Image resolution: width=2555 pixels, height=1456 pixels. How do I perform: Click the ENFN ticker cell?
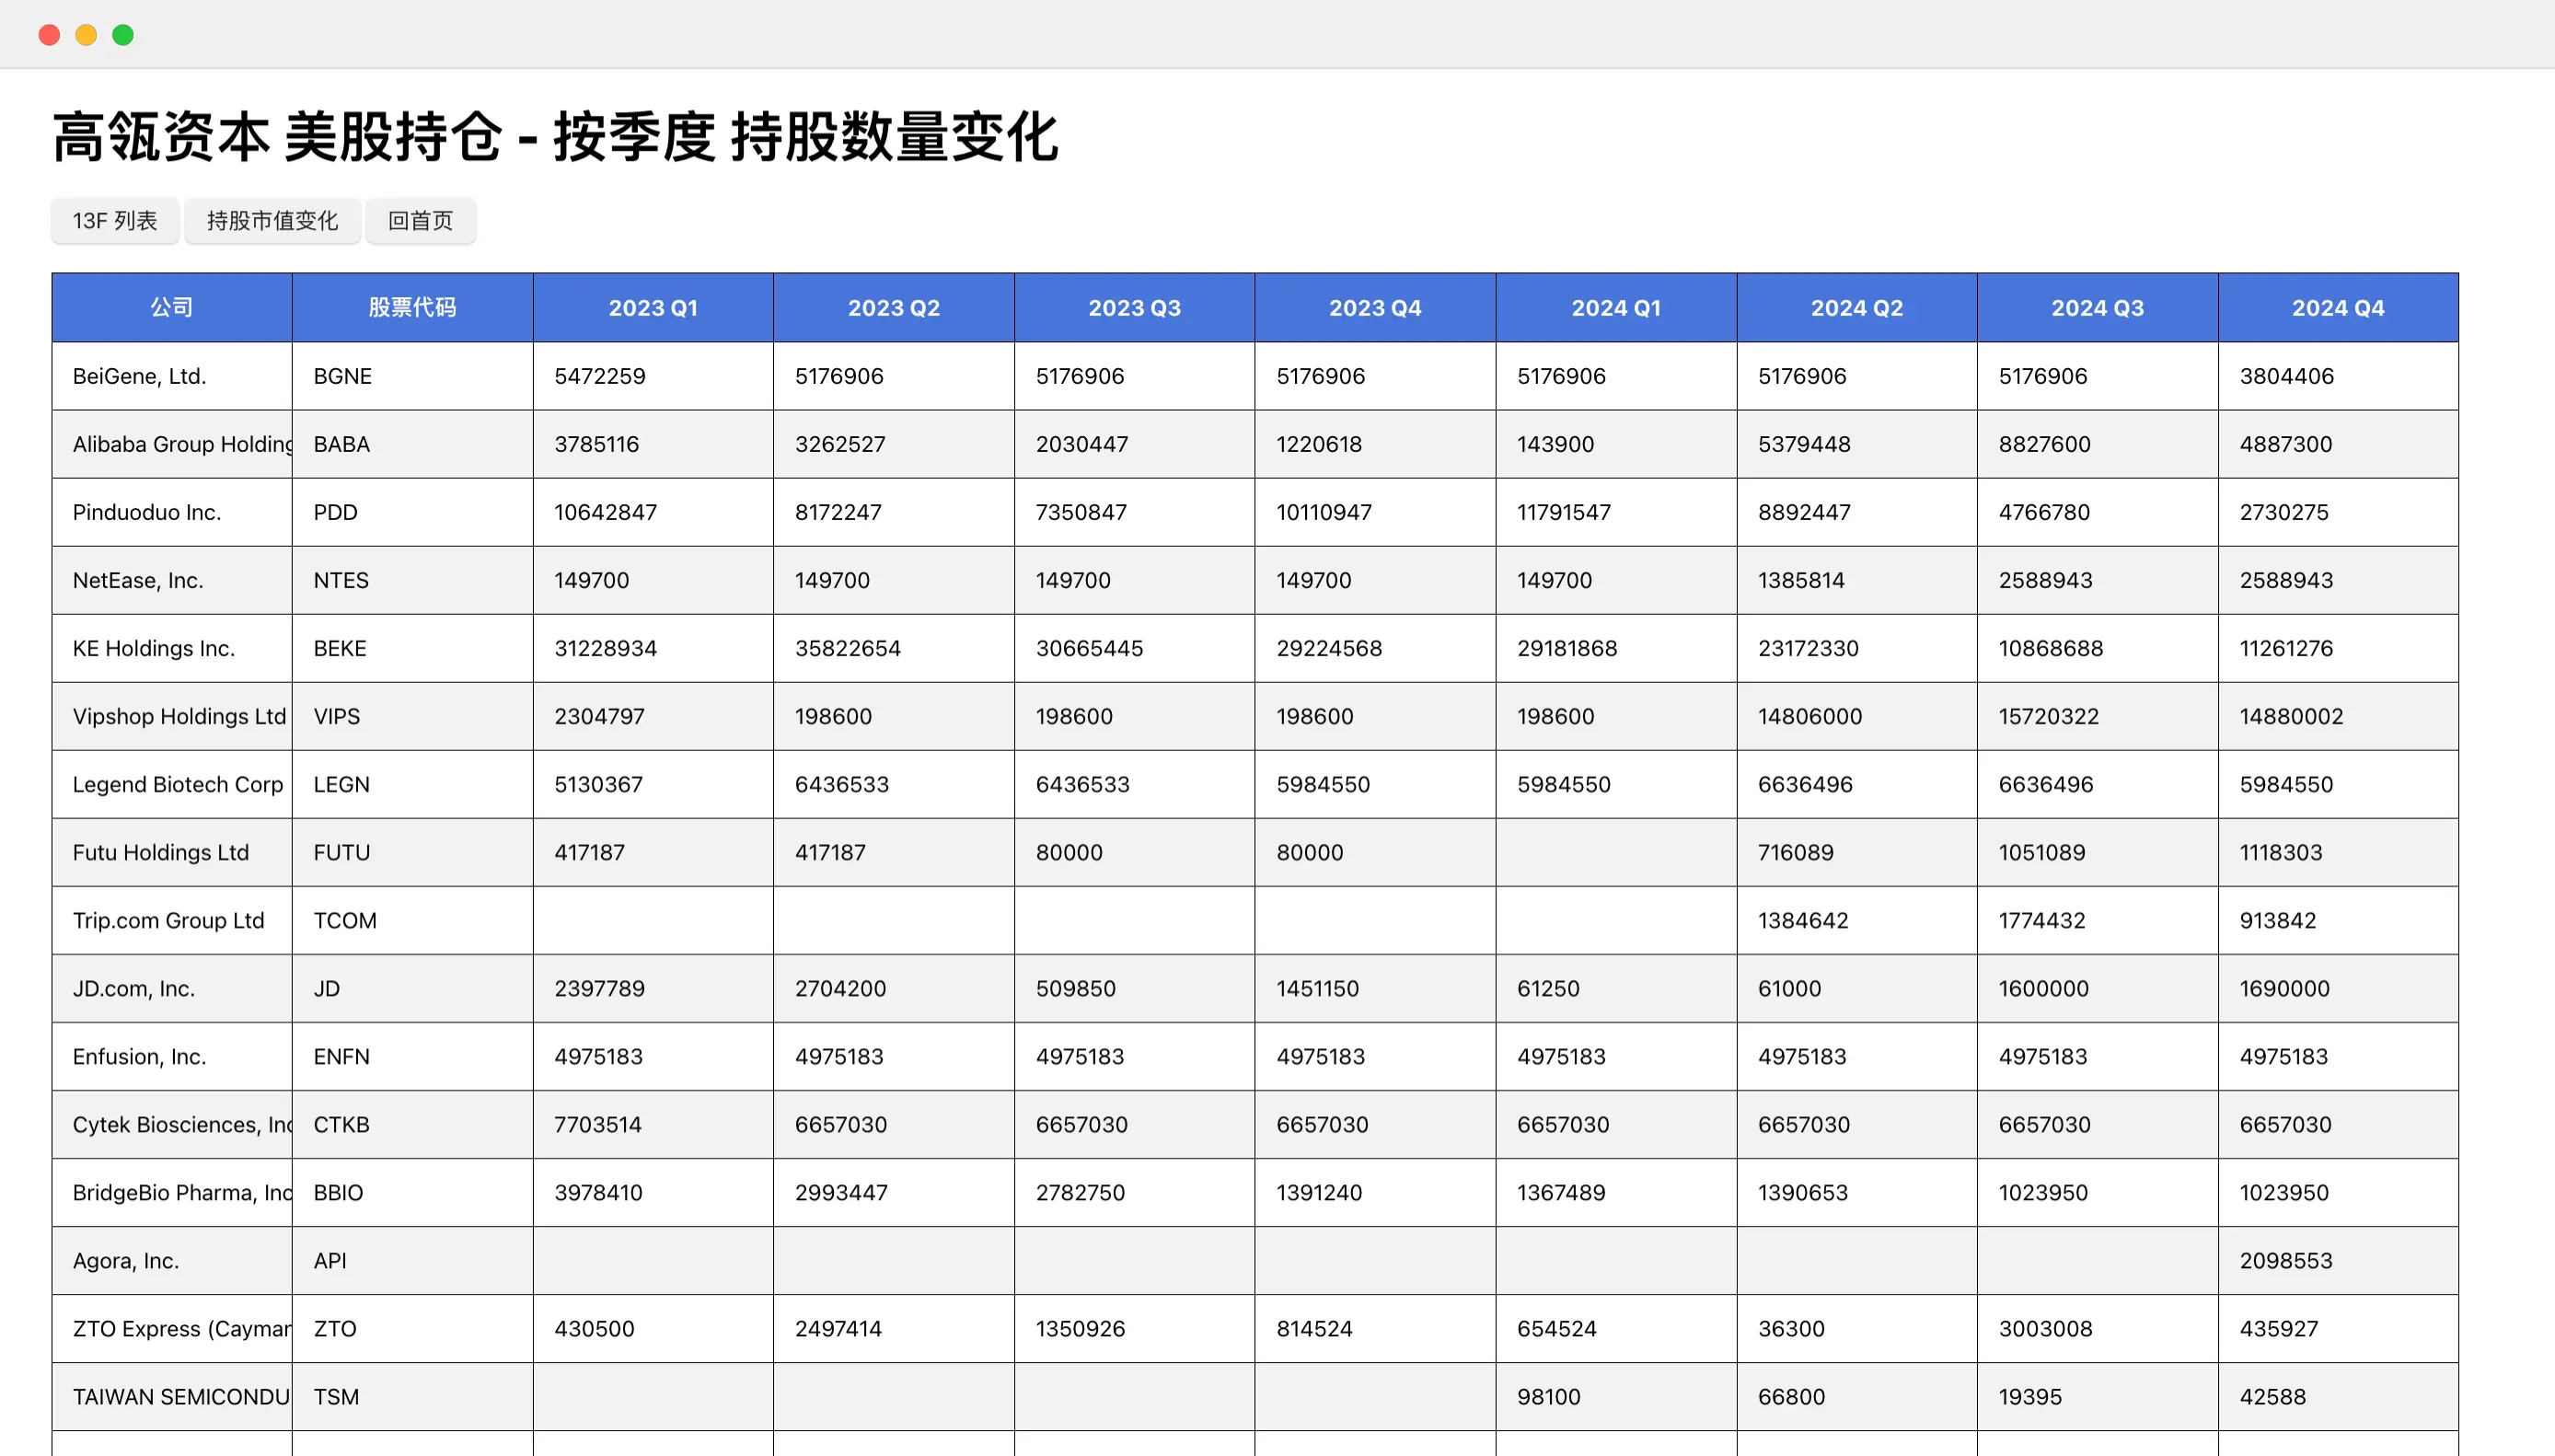coord(412,1056)
